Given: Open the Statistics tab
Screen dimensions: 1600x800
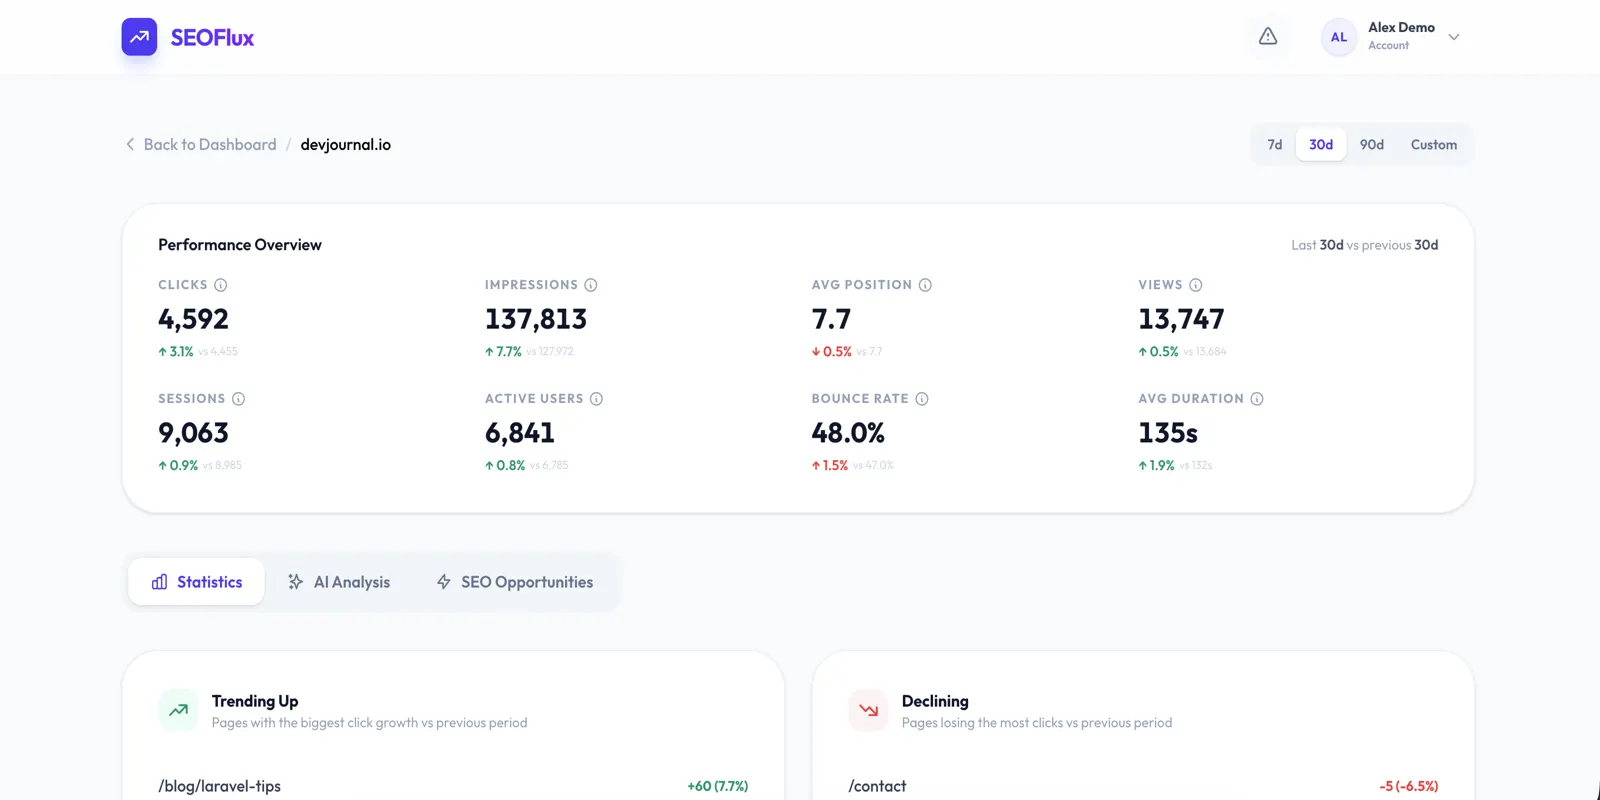Looking at the screenshot, I should pyautogui.click(x=197, y=582).
